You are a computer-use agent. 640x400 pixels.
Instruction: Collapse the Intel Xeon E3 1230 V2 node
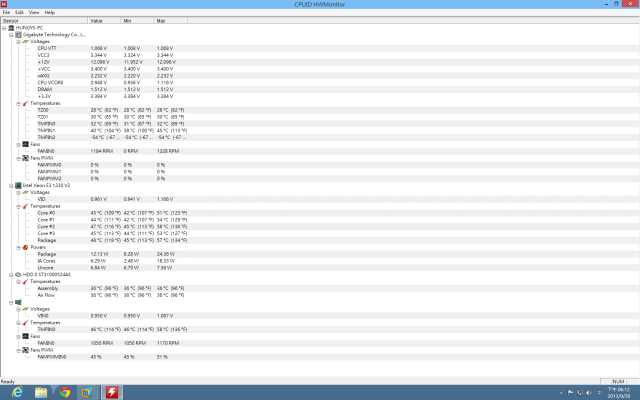coord(11,185)
